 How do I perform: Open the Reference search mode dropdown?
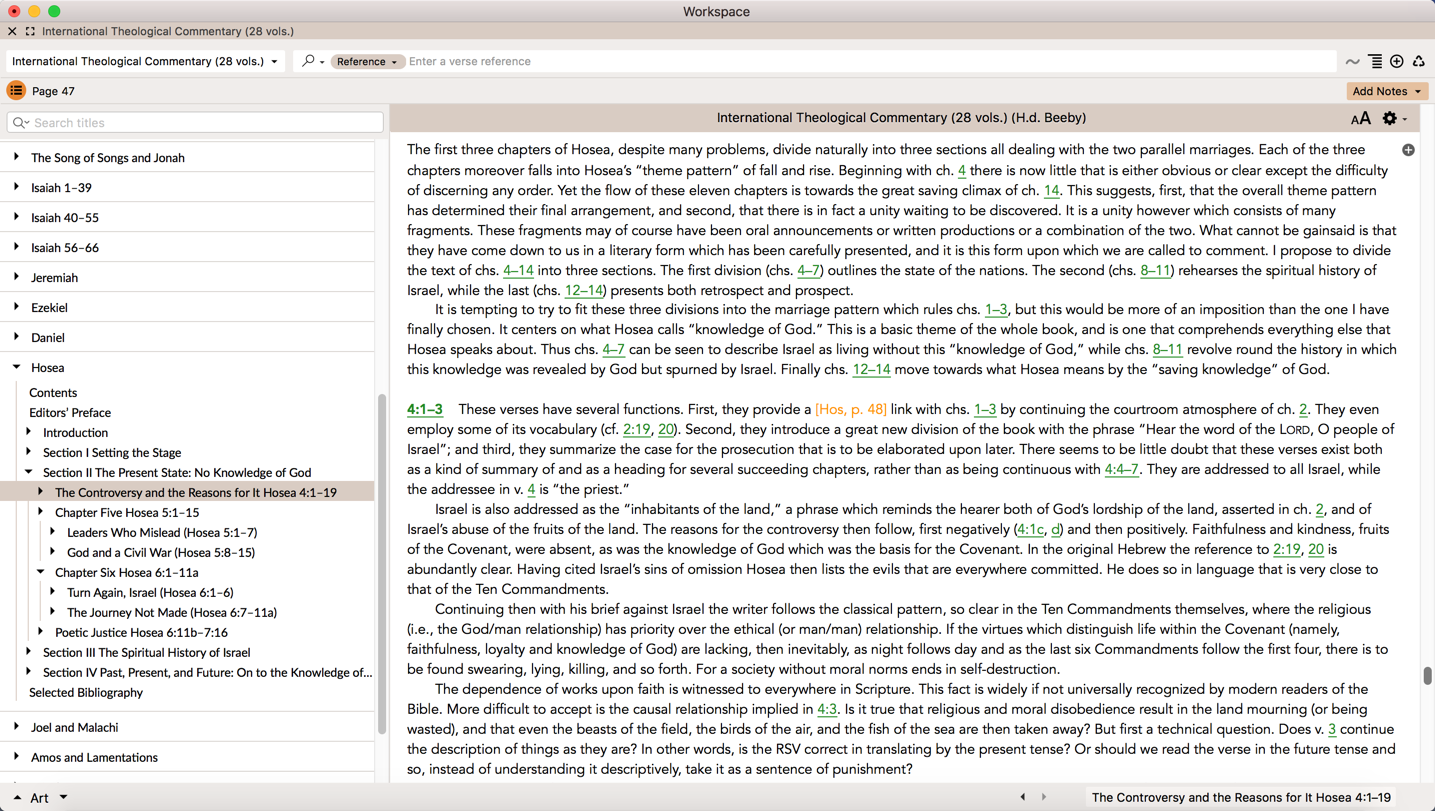[x=366, y=62]
